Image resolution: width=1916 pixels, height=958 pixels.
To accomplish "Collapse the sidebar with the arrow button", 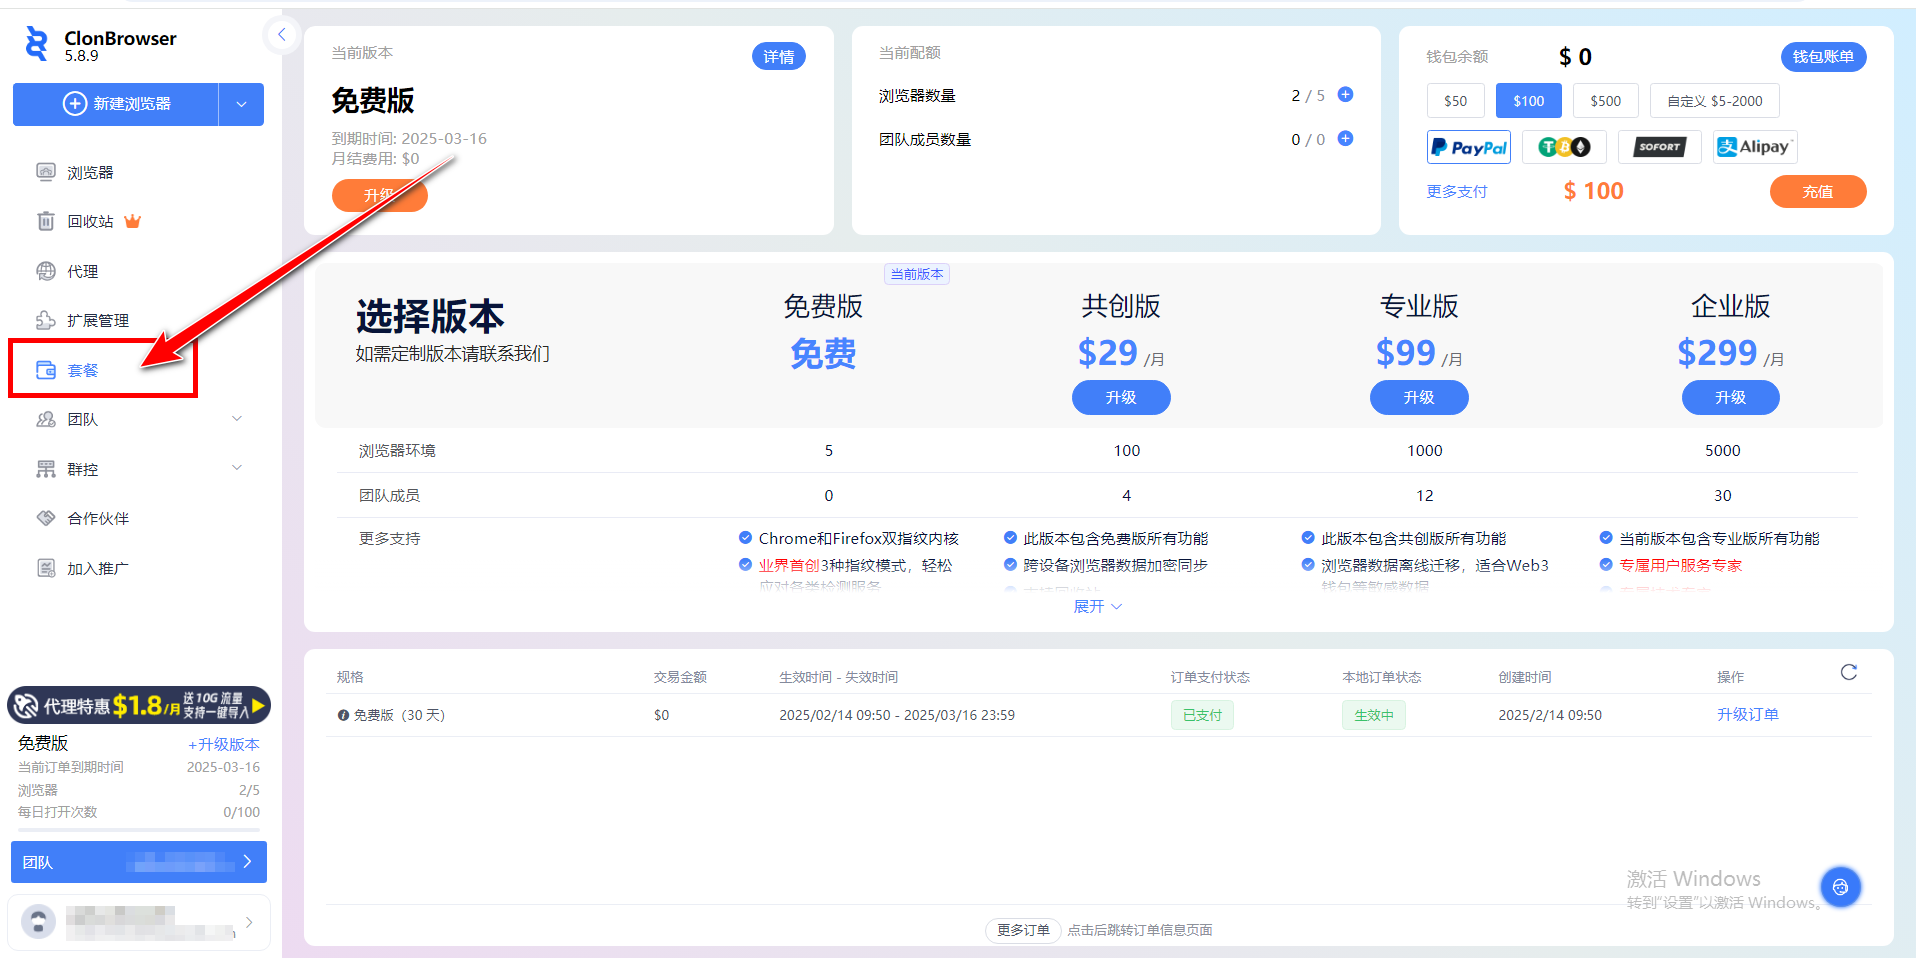I will point(282,35).
